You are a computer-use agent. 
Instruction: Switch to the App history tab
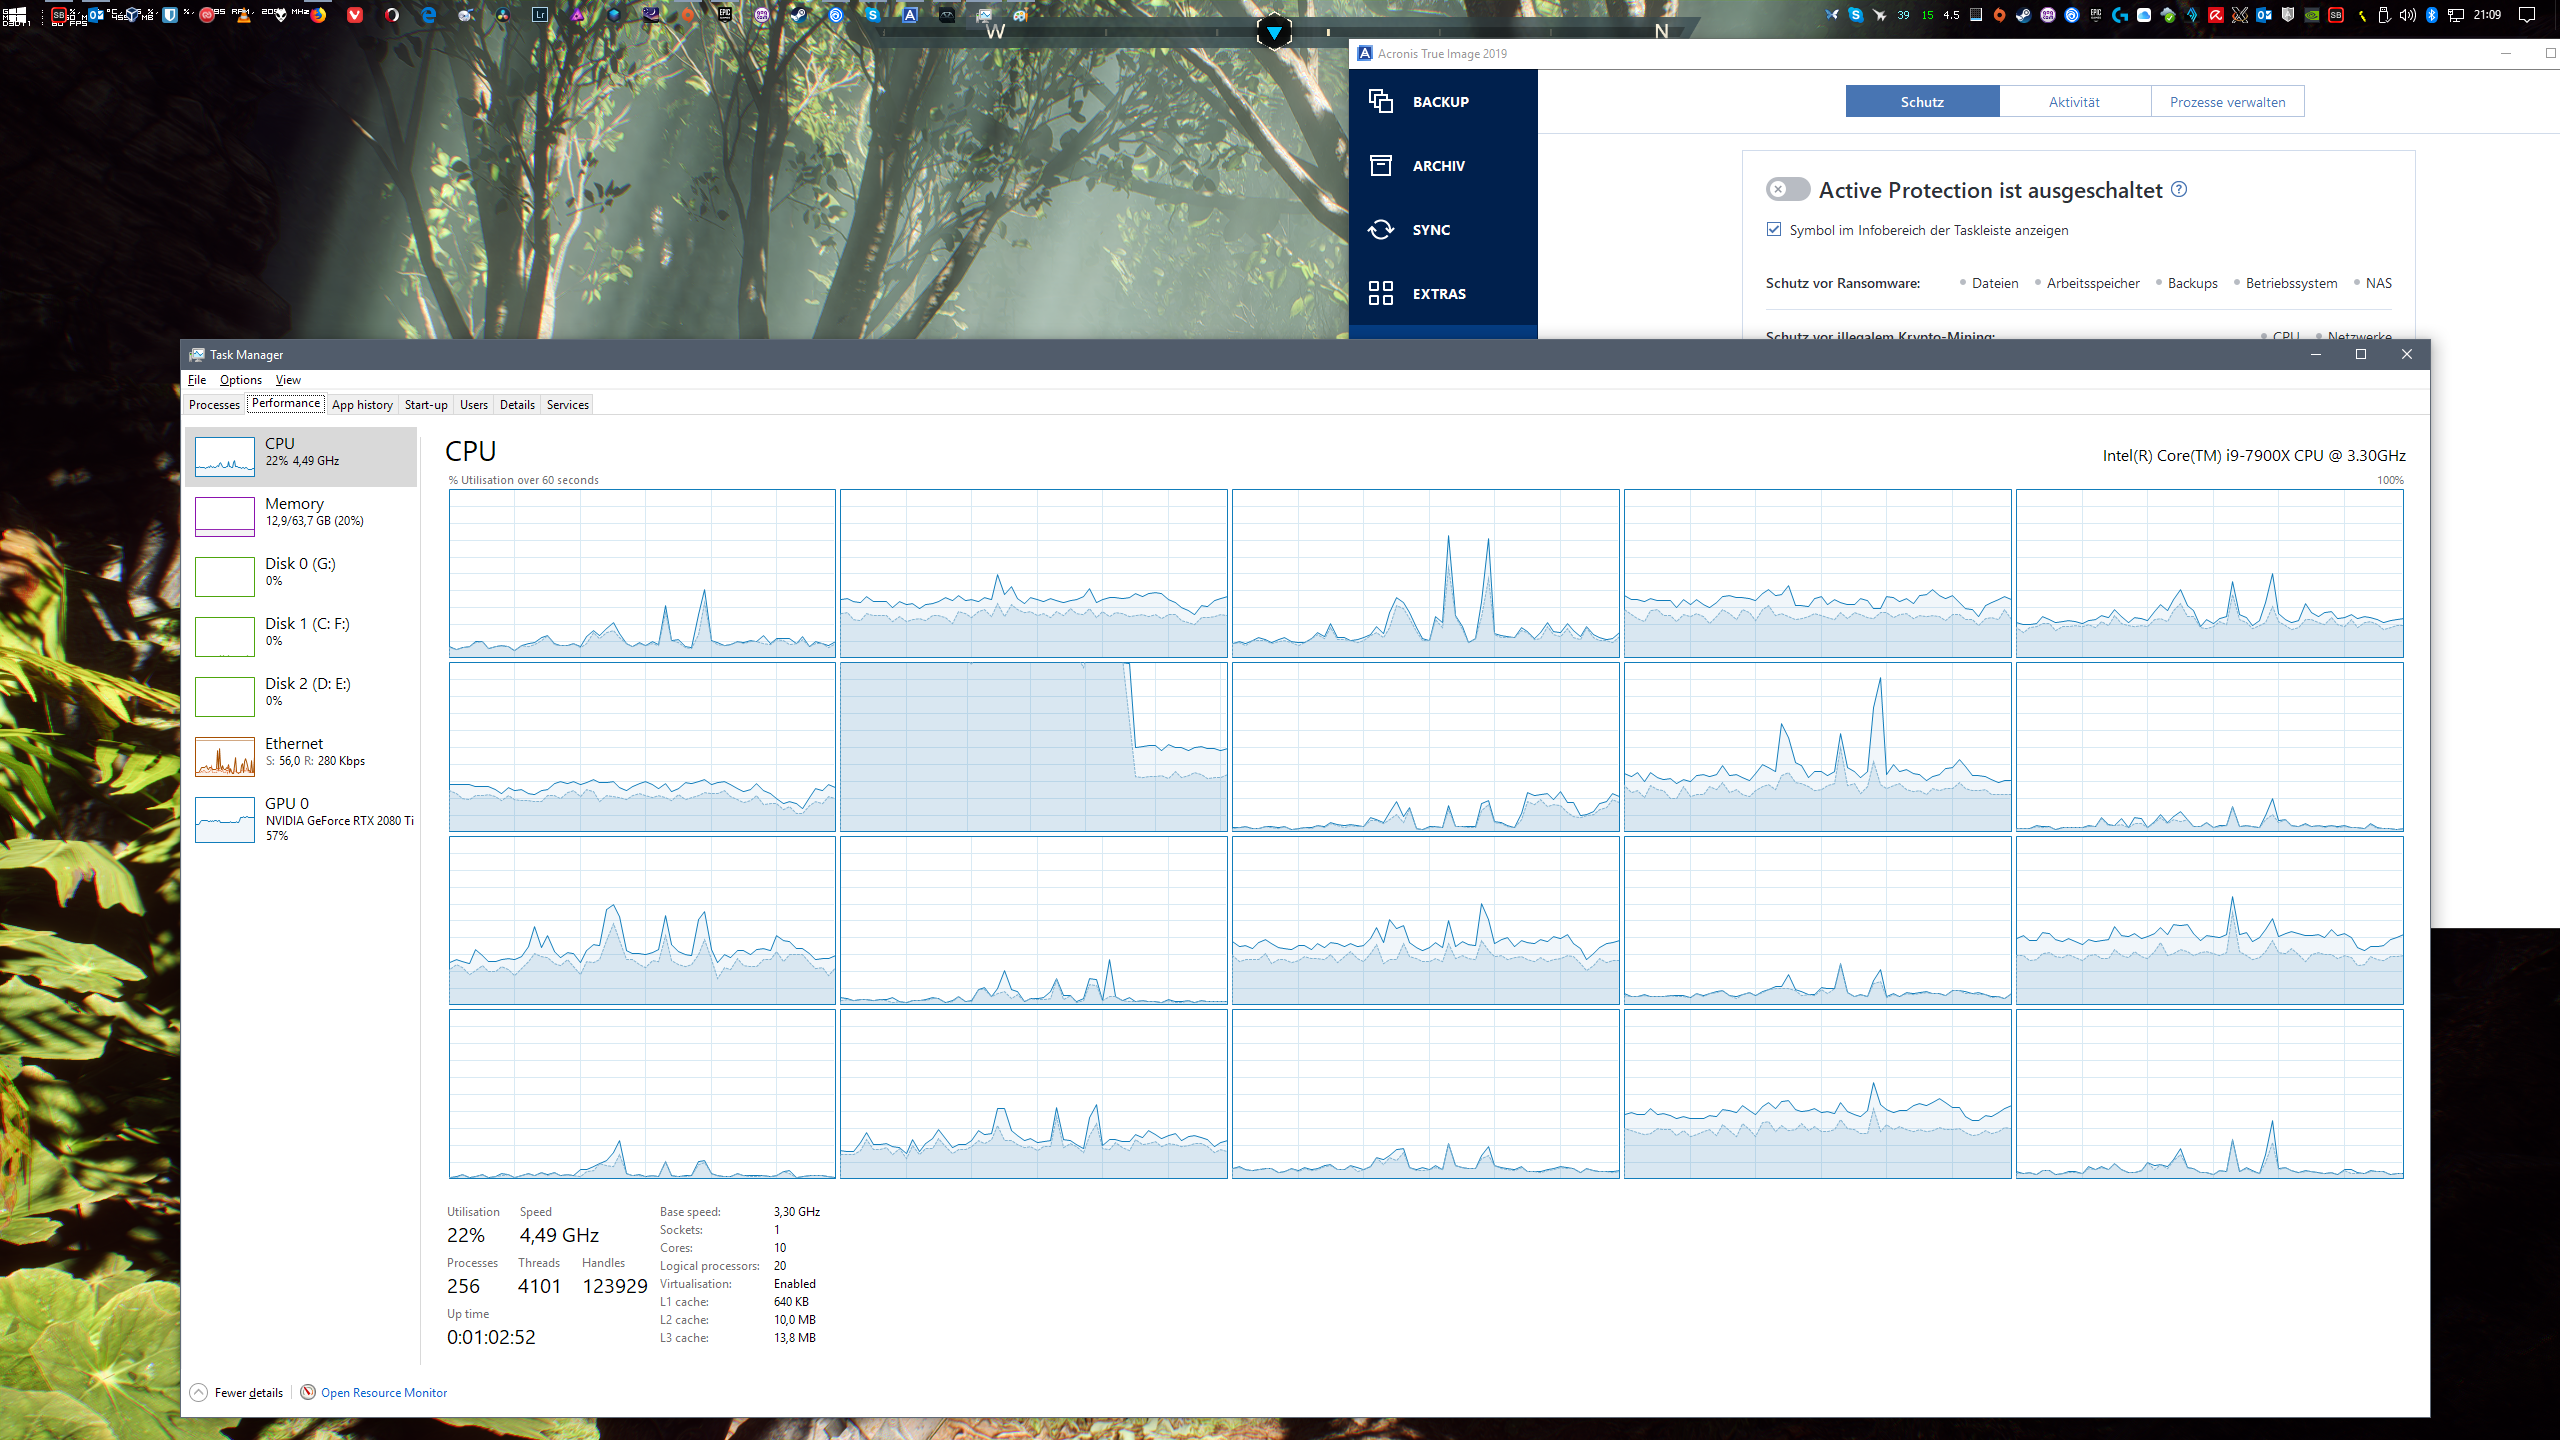362,405
